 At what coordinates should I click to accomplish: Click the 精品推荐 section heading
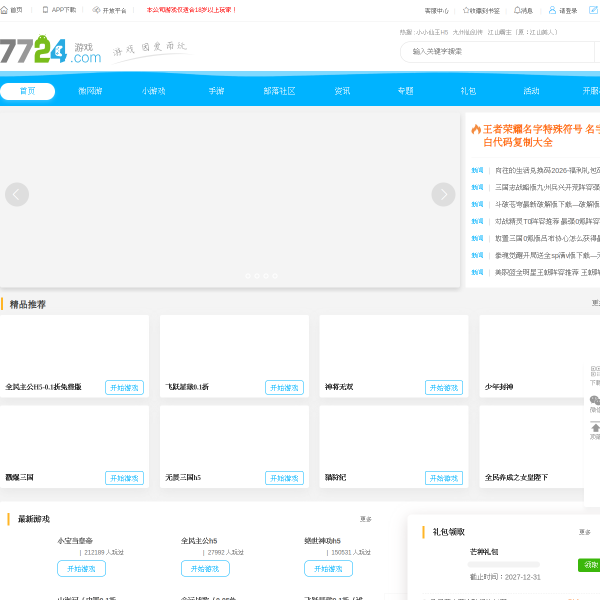28,305
